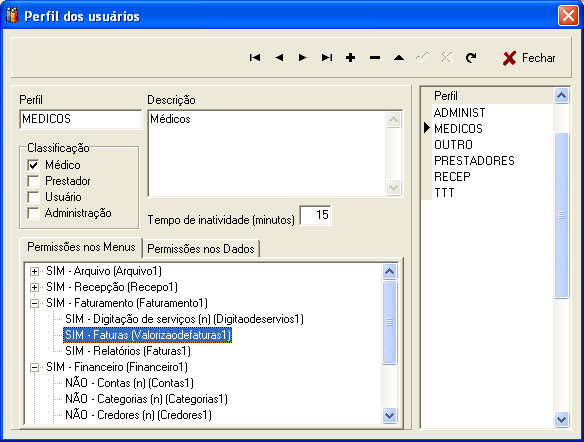
Task: Click the Fechar button
Action: coord(529,58)
